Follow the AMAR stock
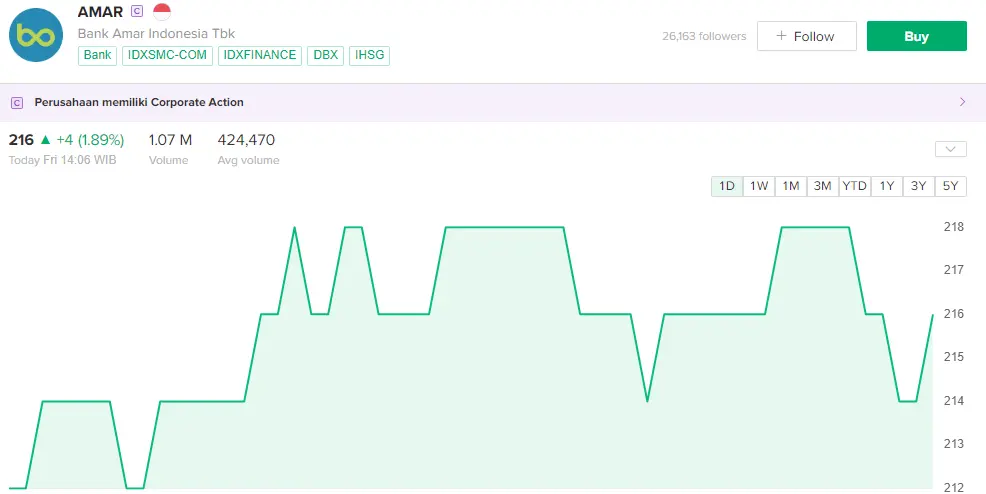The height and width of the screenshot is (494, 986). pyautogui.click(x=806, y=36)
